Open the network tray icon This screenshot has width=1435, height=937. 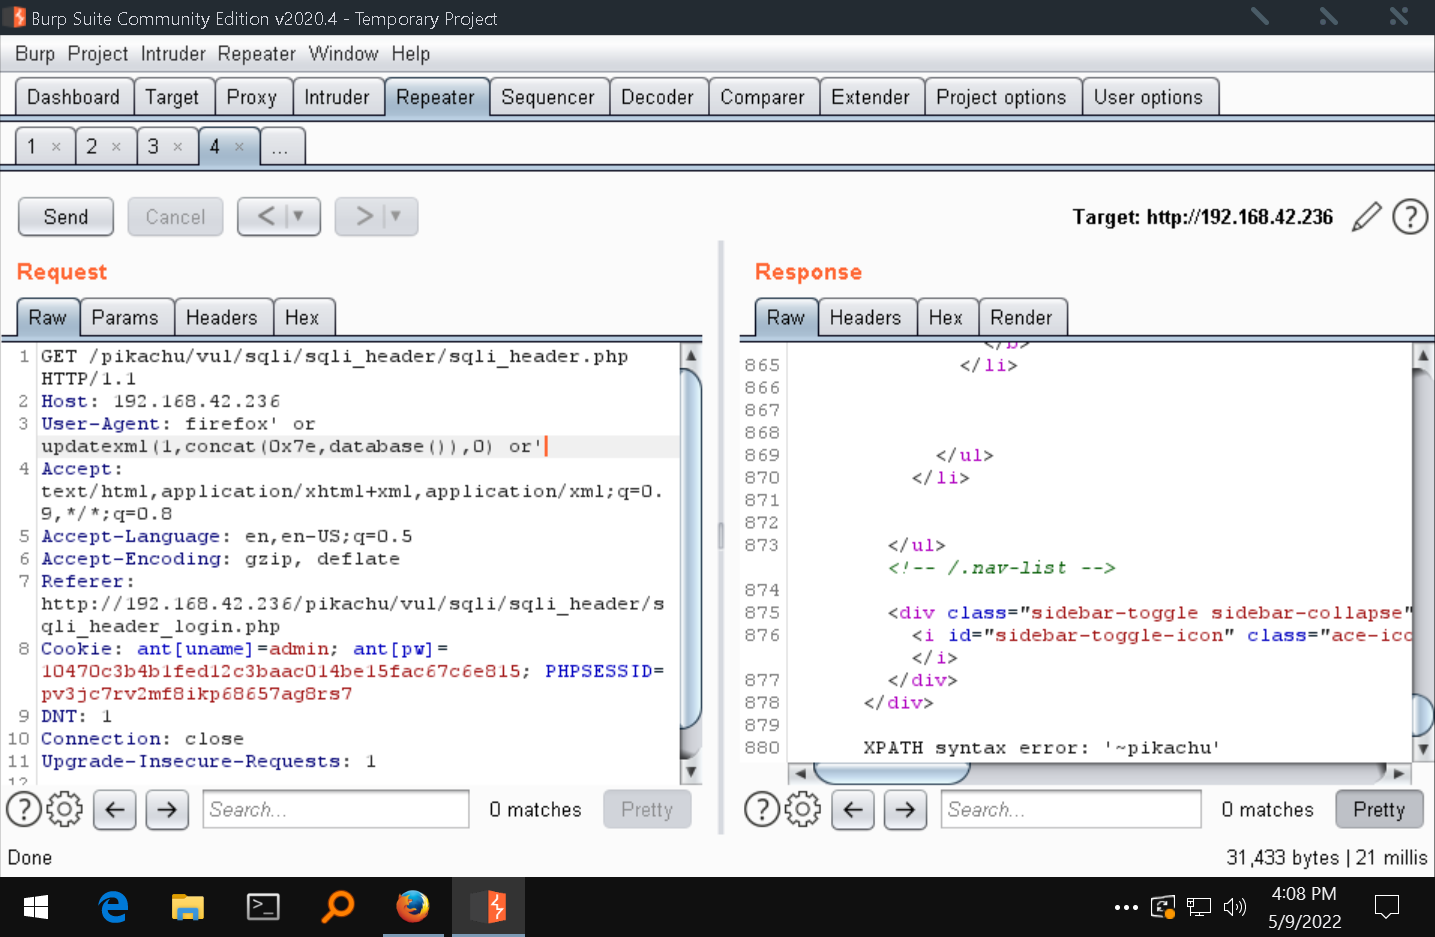point(1199,907)
